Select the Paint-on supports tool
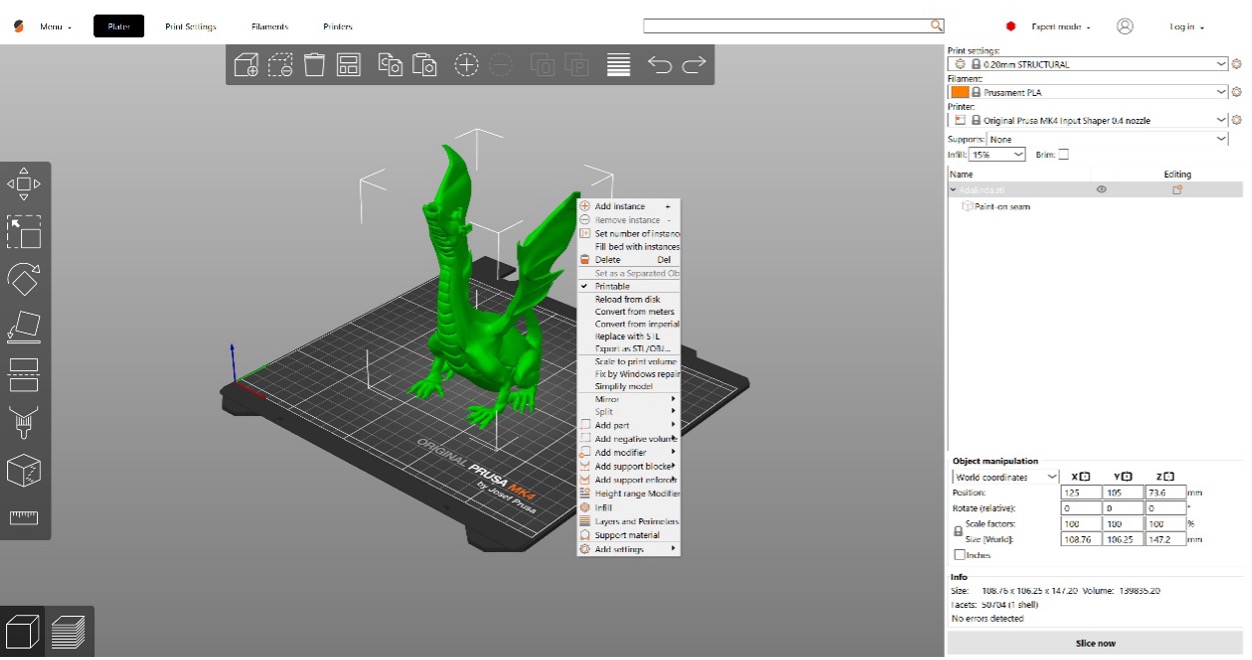 tap(24, 422)
